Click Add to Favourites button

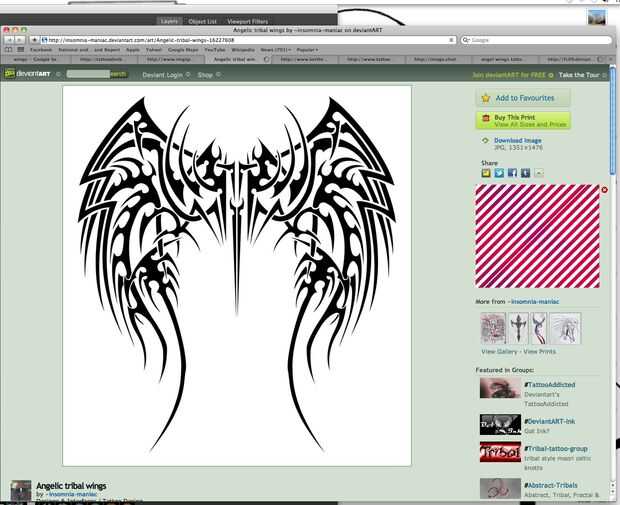tap(523, 98)
